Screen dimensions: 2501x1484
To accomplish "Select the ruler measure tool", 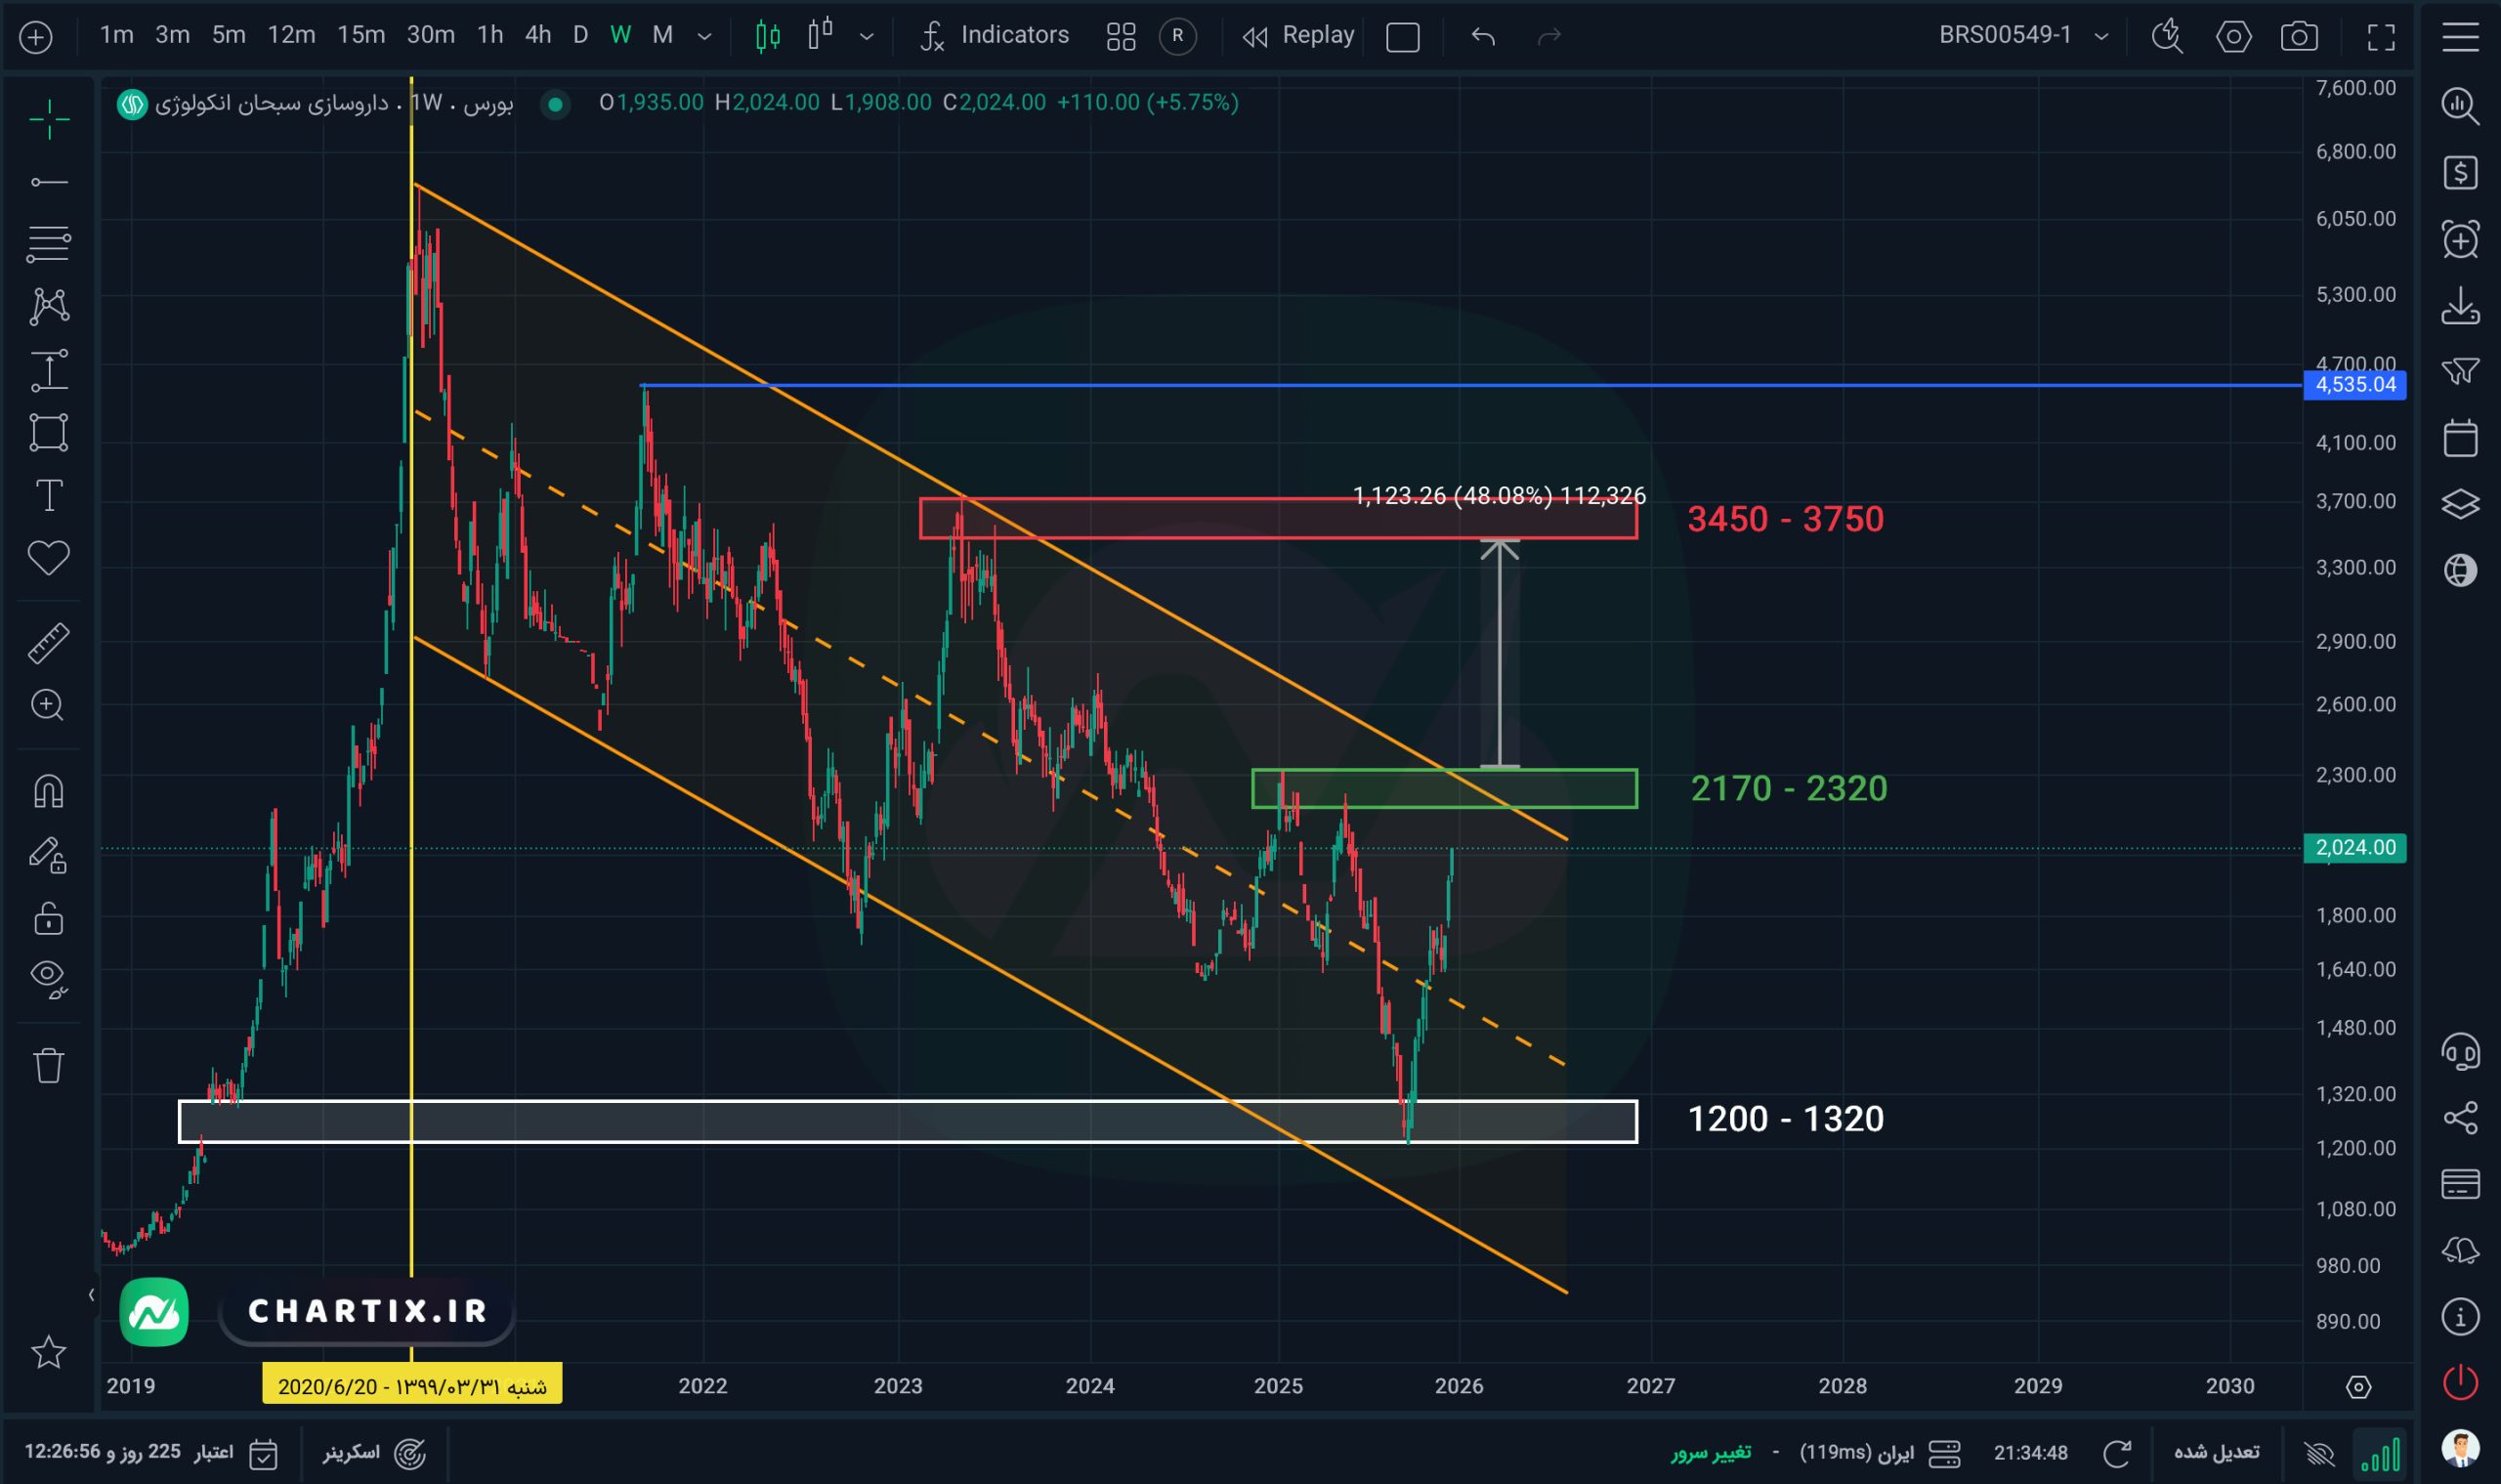I will pos(48,643).
